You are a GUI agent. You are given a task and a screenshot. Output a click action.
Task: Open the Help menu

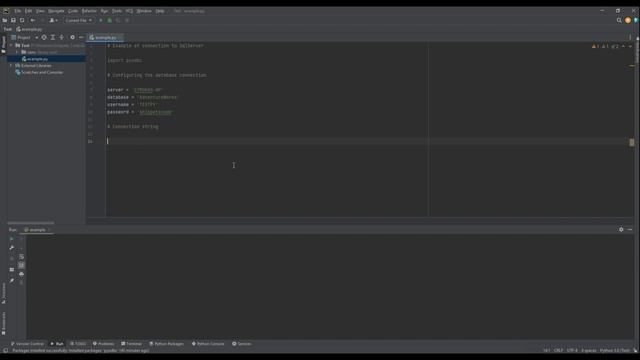[160, 11]
